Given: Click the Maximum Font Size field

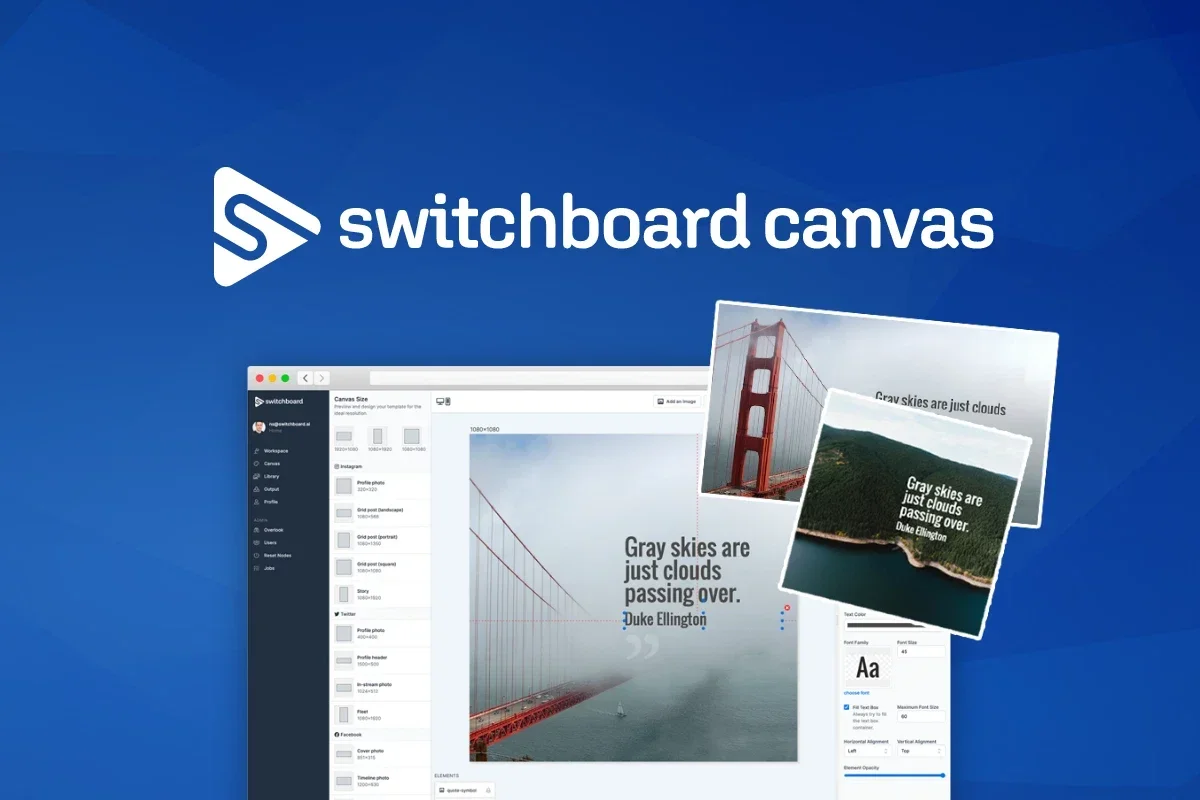Looking at the screenshot, I should [919, 716].
